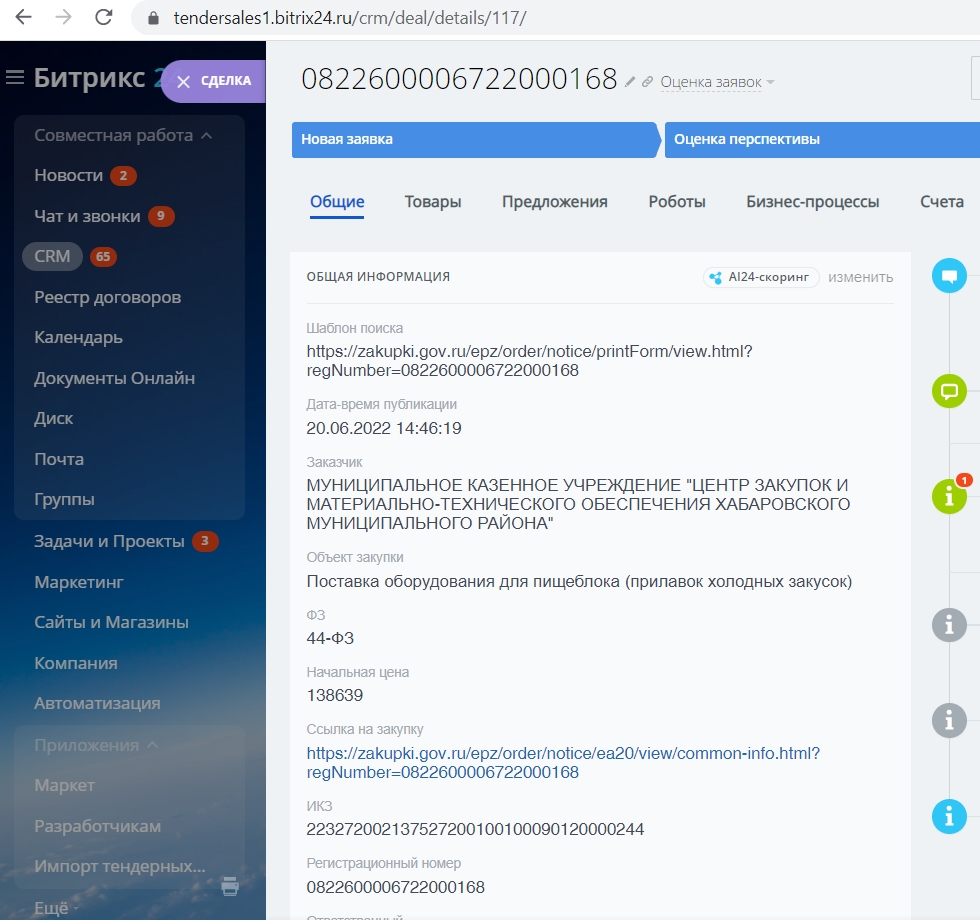Screen dimensions: 980x920
Task: Copy deal link using chain icon
Action: tap(647, 82)
